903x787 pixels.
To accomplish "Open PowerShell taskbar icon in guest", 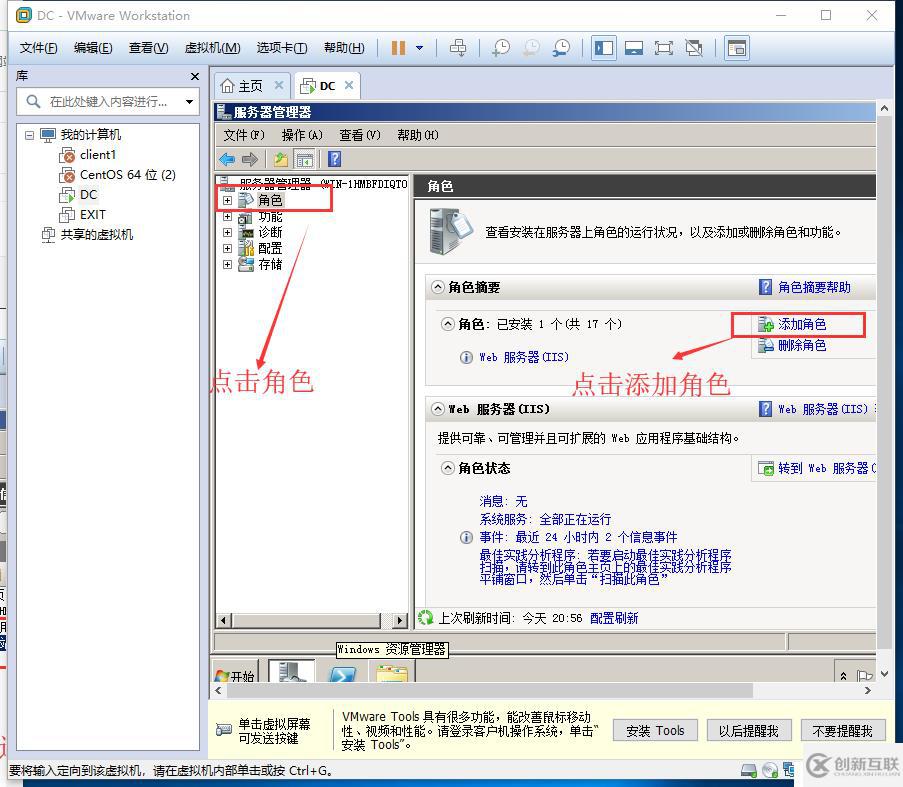I will point(342,674).
